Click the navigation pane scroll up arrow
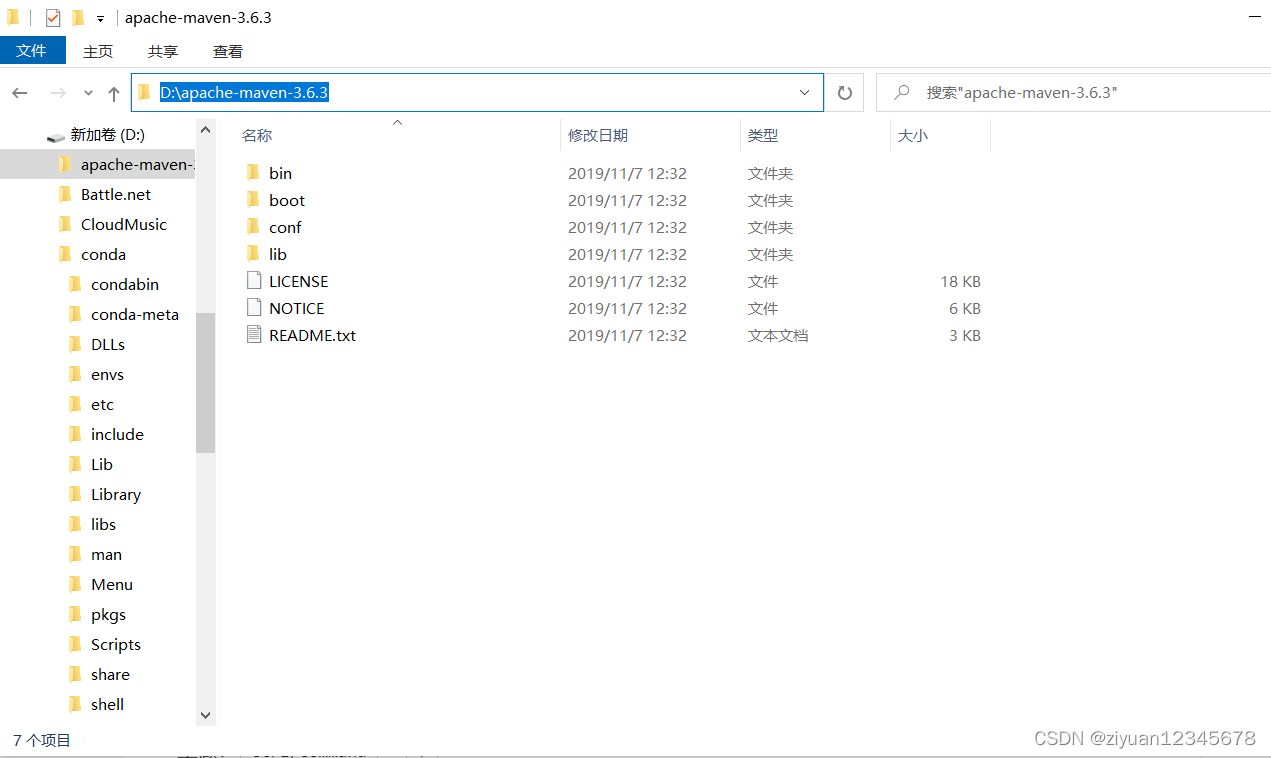The image size is (1271, 758). [x=206, y=129]
